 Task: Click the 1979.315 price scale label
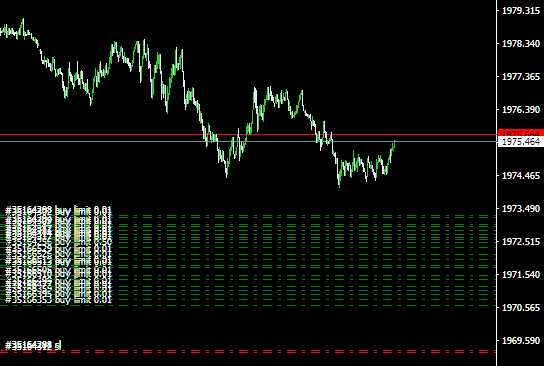tap(521, 11)
